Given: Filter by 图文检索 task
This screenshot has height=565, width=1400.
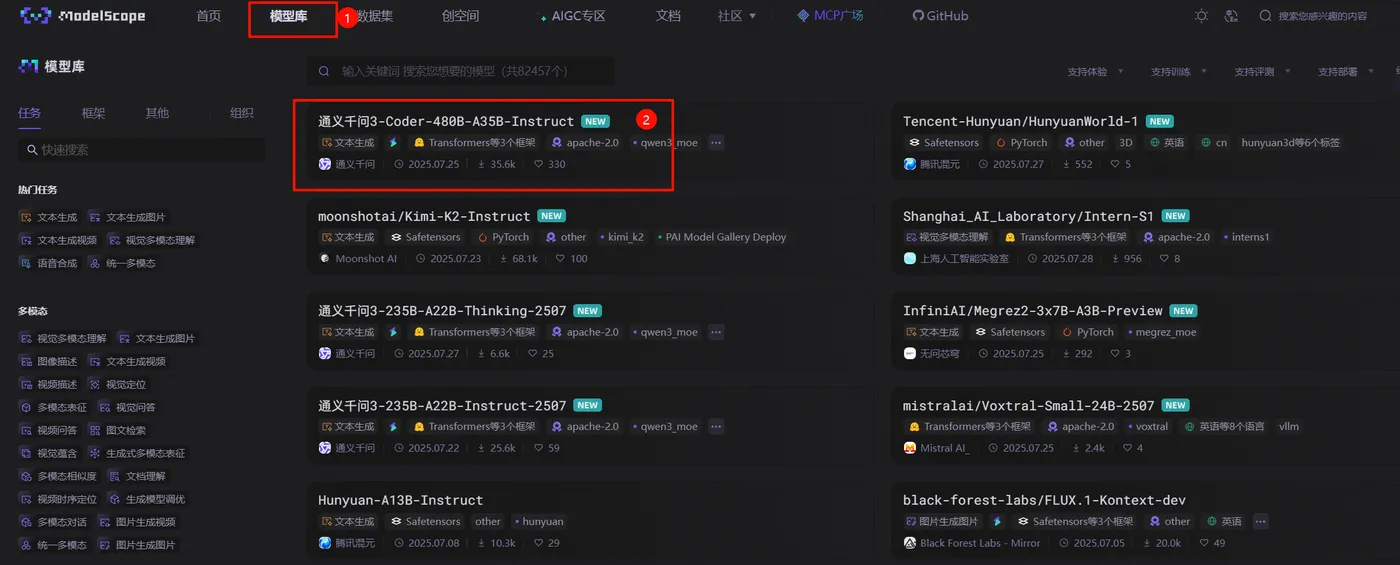Looking at the screenshot, I should click(117, 430).
